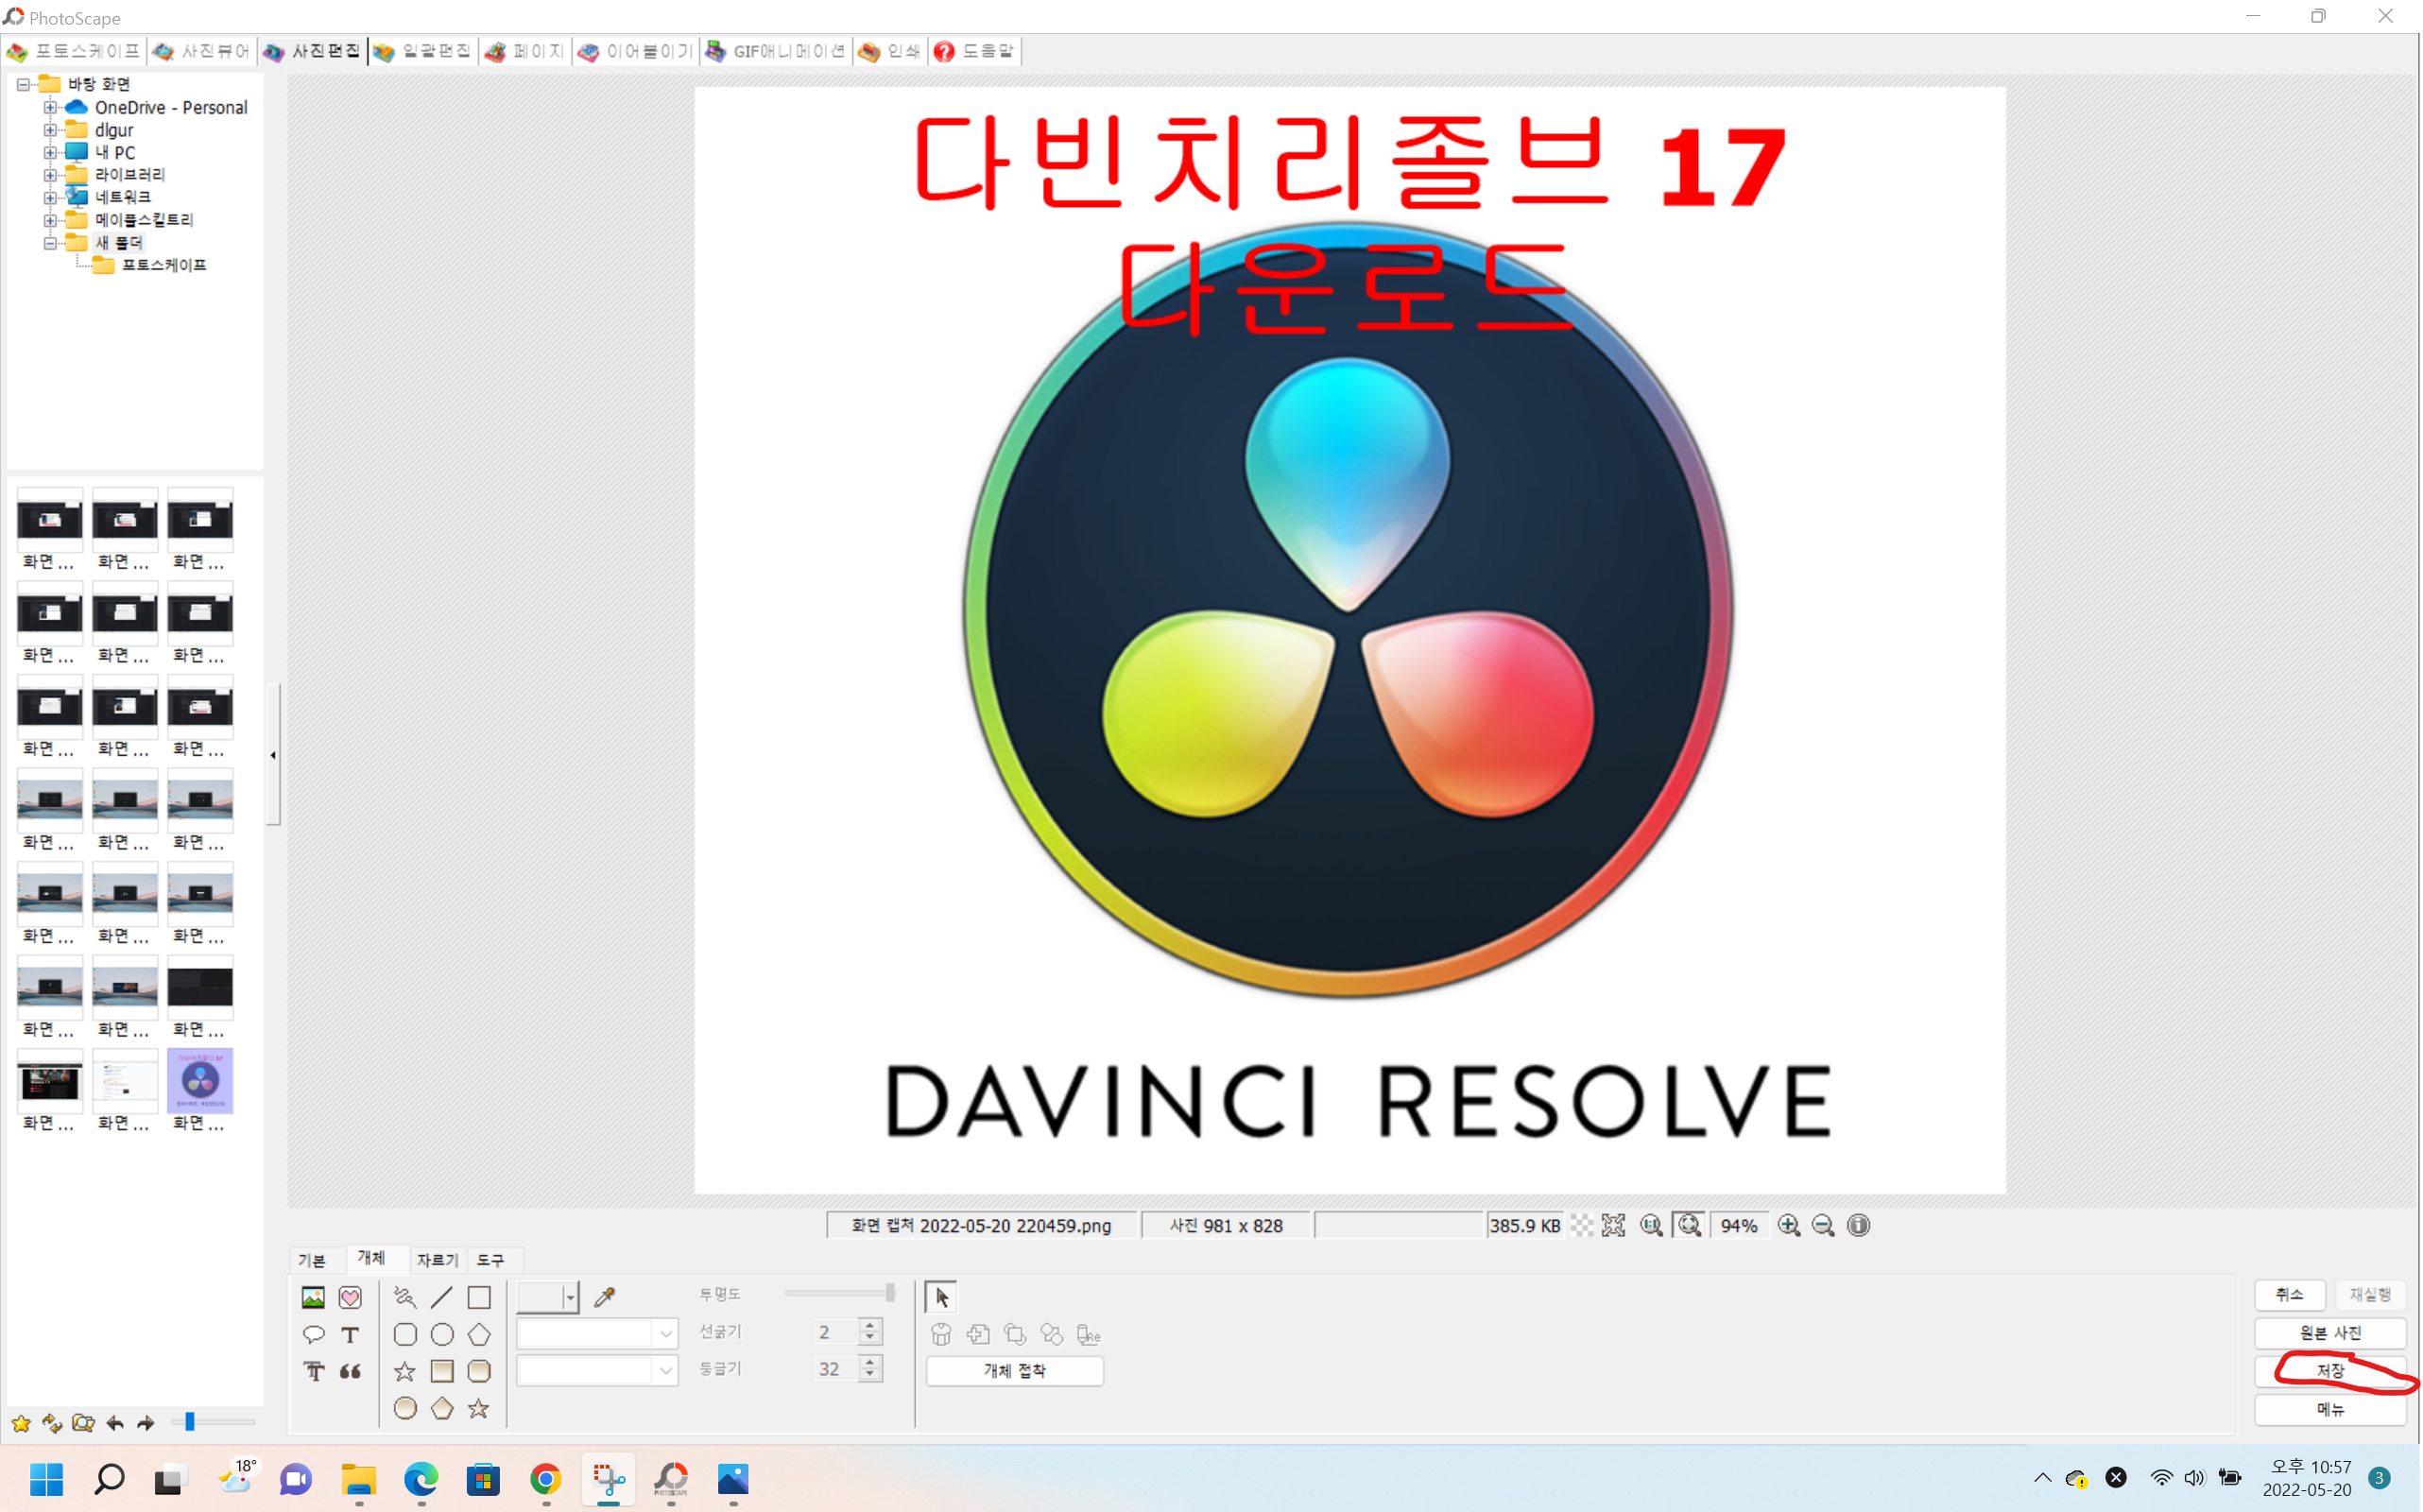The height and width of the screenshot is (1512, 2423).
Task: Open the combo box beside 둥글기
Action: click(x=597, y=1370)
